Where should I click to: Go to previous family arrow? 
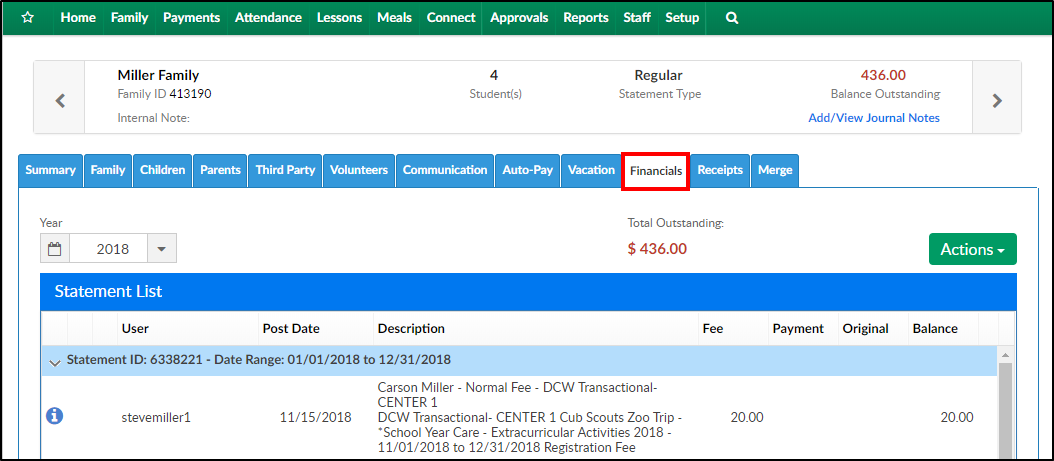[x=60, y=101]
